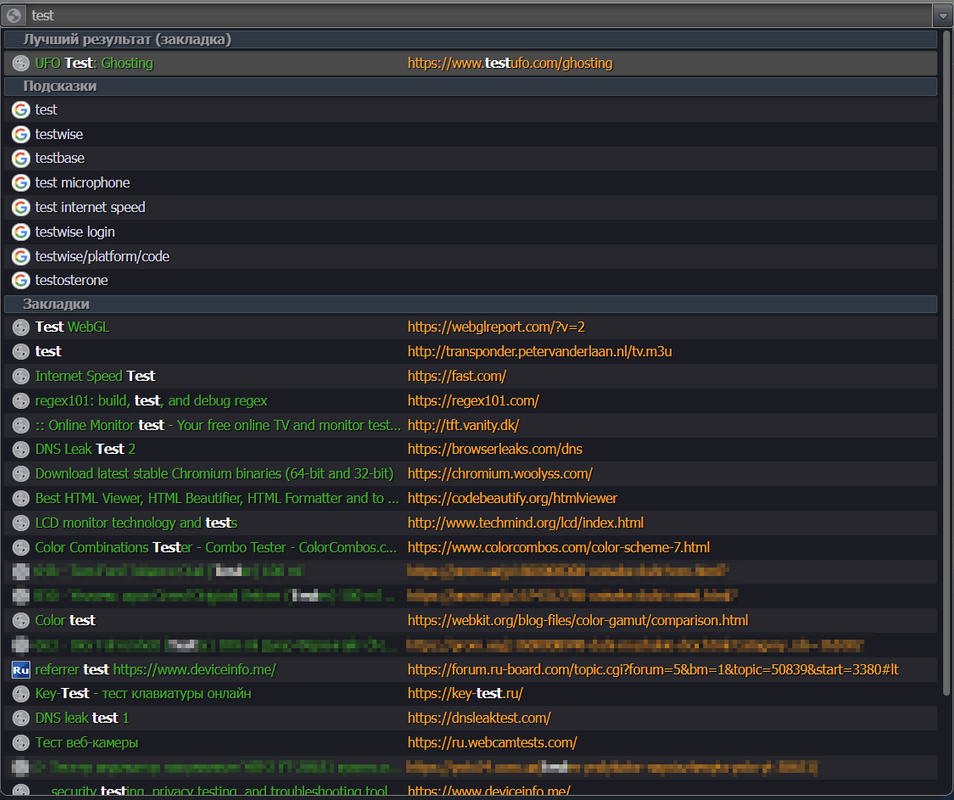The height and width of the screenshot is (800, 954).
Task: Click the Google icon beside 'testosterone' suggestion
Action: [x=21, y=280]
